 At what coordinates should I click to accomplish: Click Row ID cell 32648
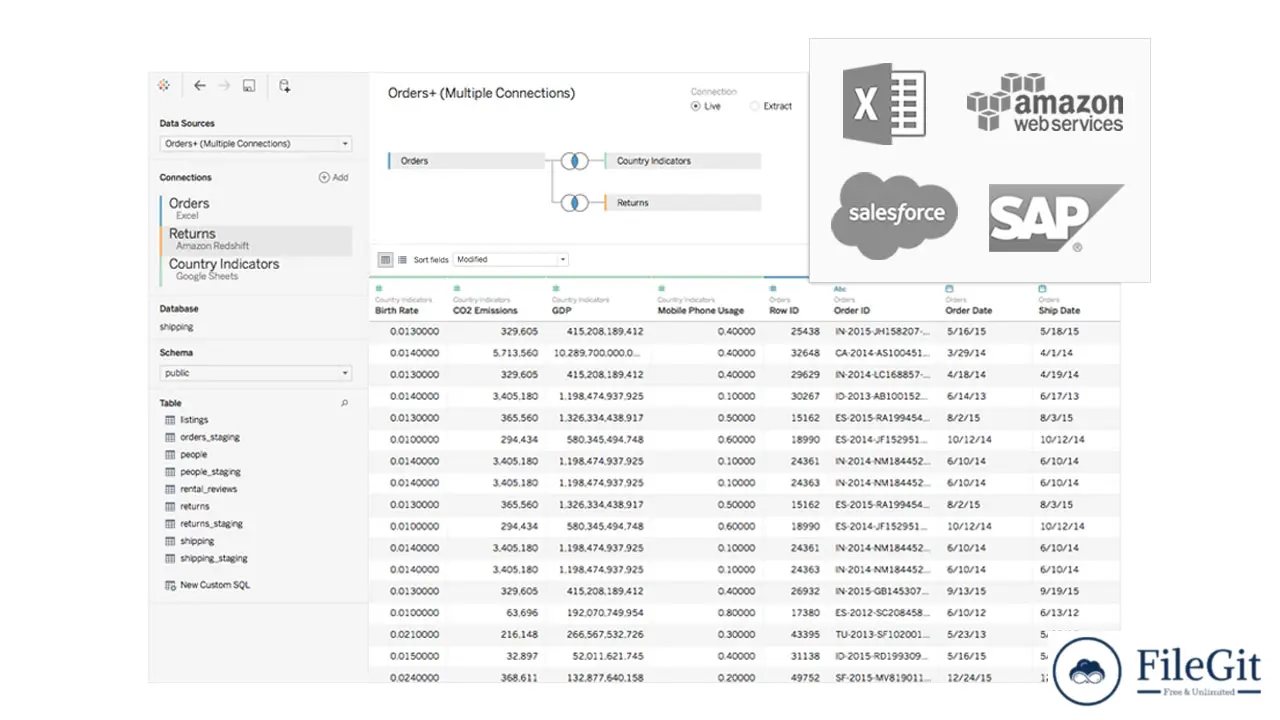(804, 353)
